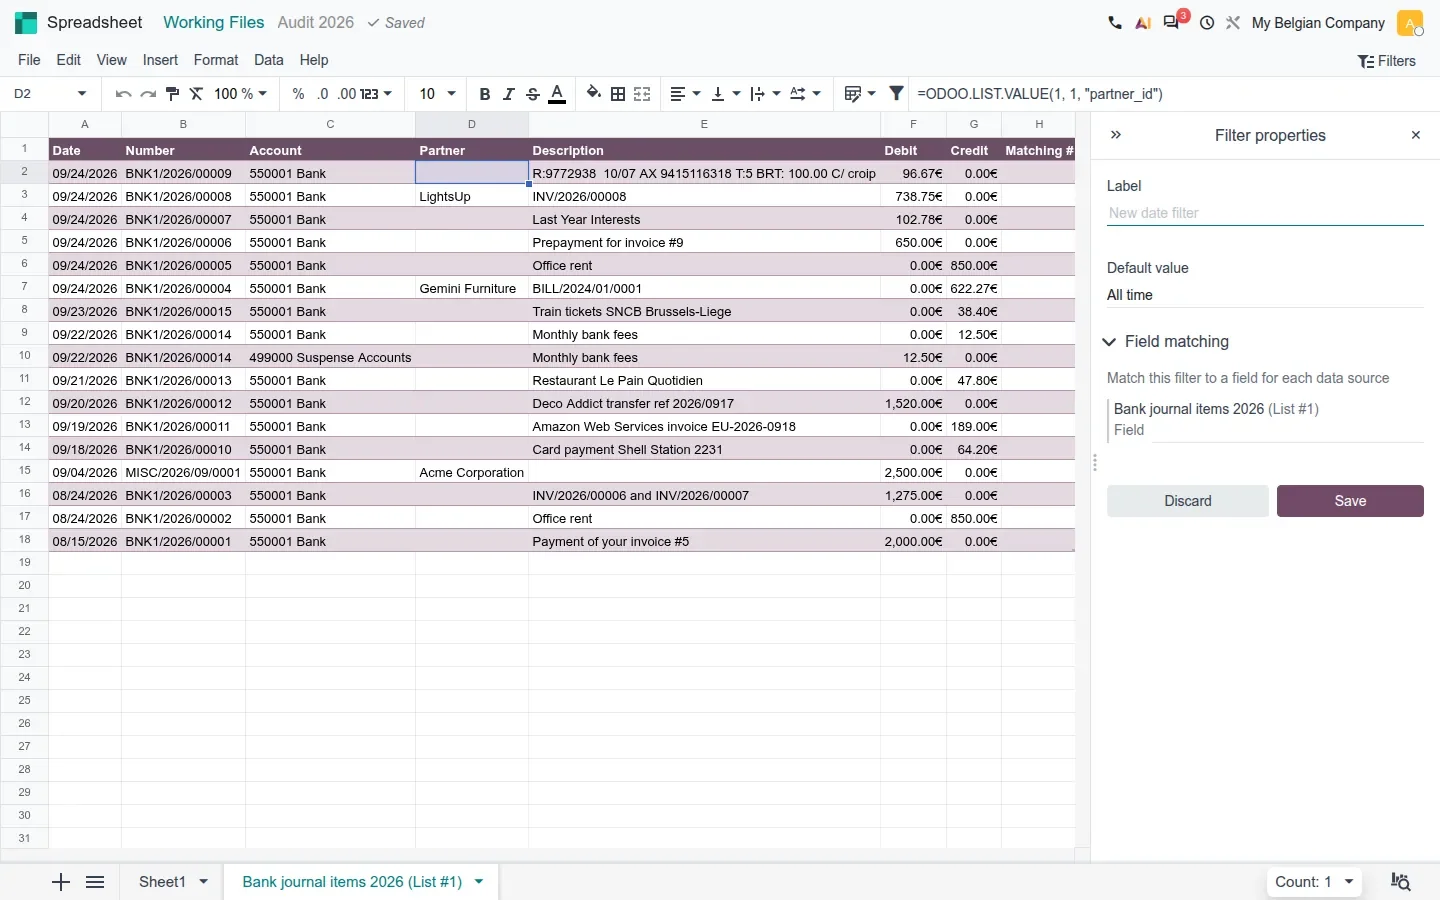1440x900 pixels.
Task: Open the text rotation dropdown
Action: [x=805, y=94]
